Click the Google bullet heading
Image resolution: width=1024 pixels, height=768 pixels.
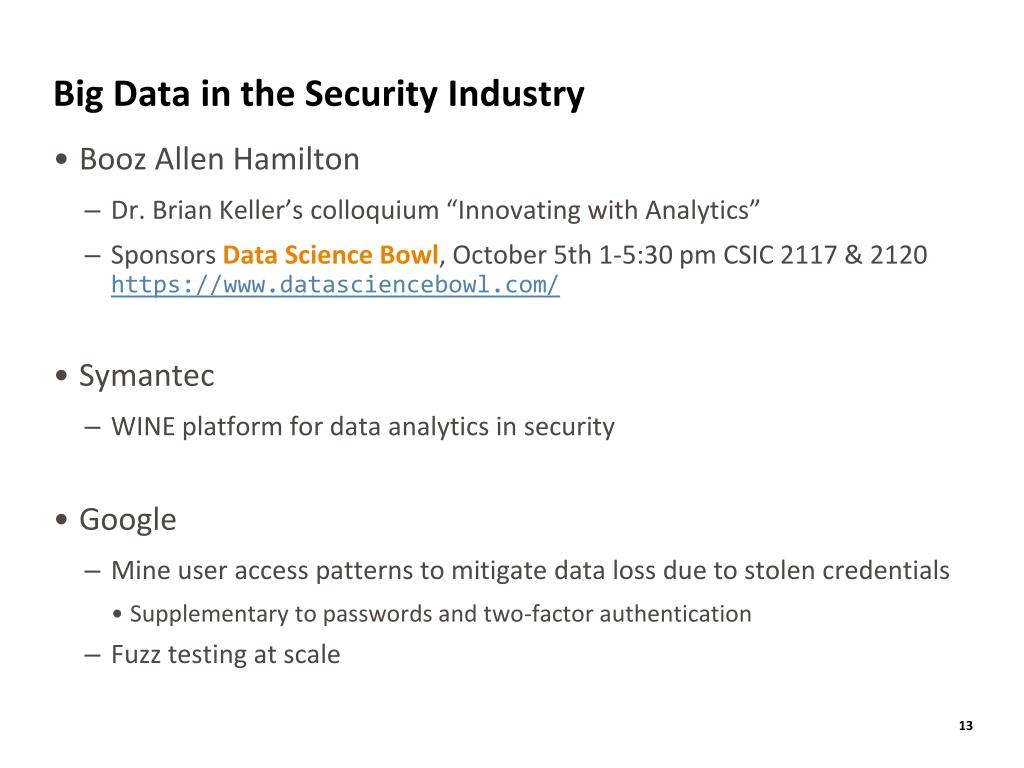127,520
